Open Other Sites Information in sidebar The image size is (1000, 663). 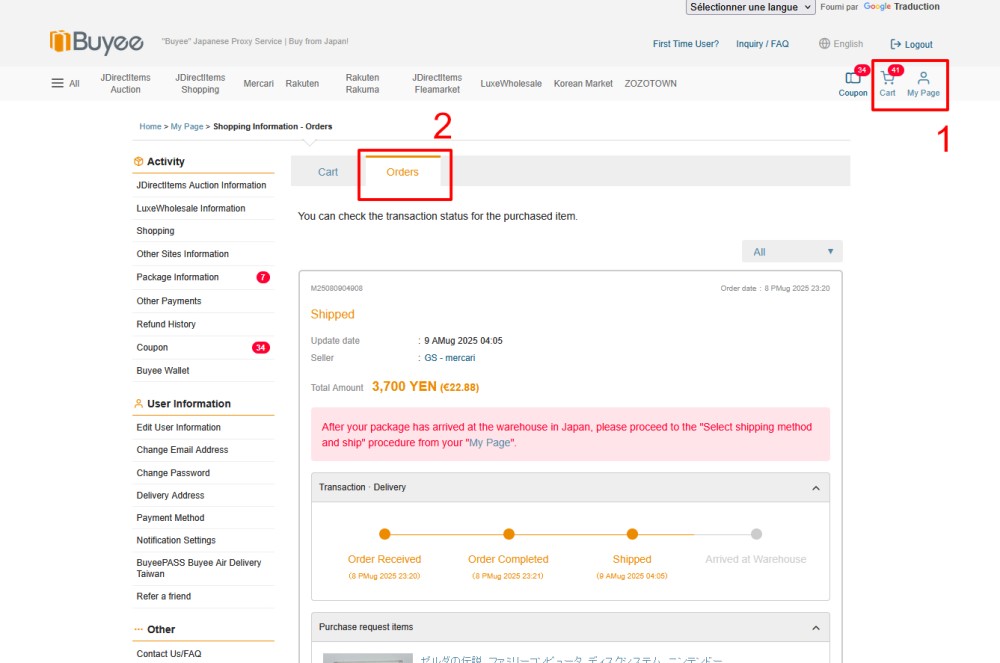182,254
